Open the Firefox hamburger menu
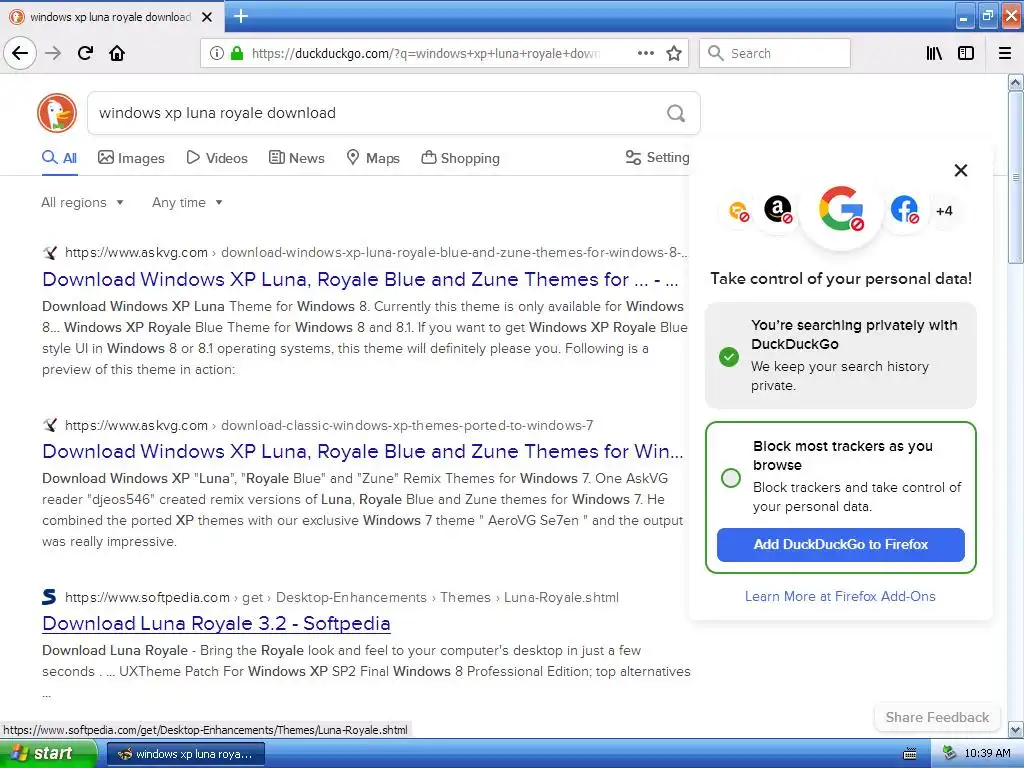 tap(1005, 53)
